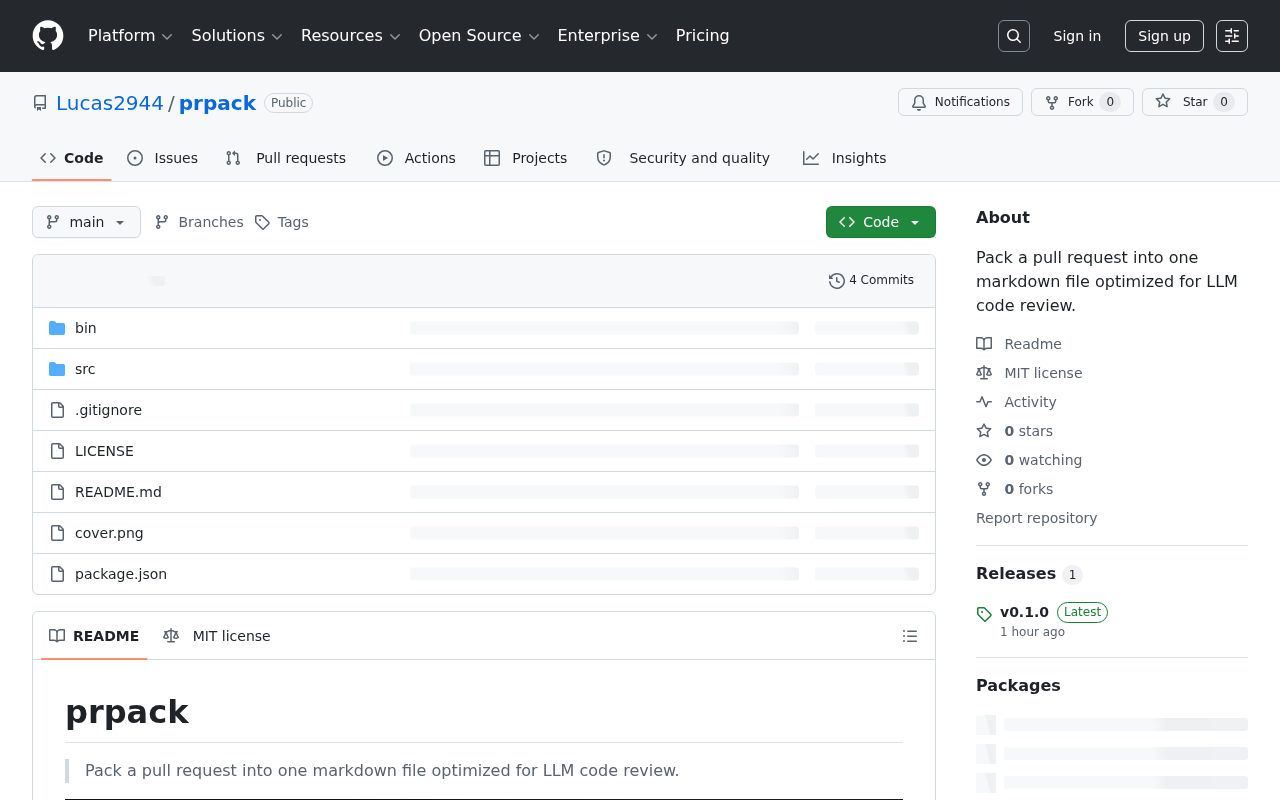
Task: Click the Sign up button
Action: tap(1164, 36)
